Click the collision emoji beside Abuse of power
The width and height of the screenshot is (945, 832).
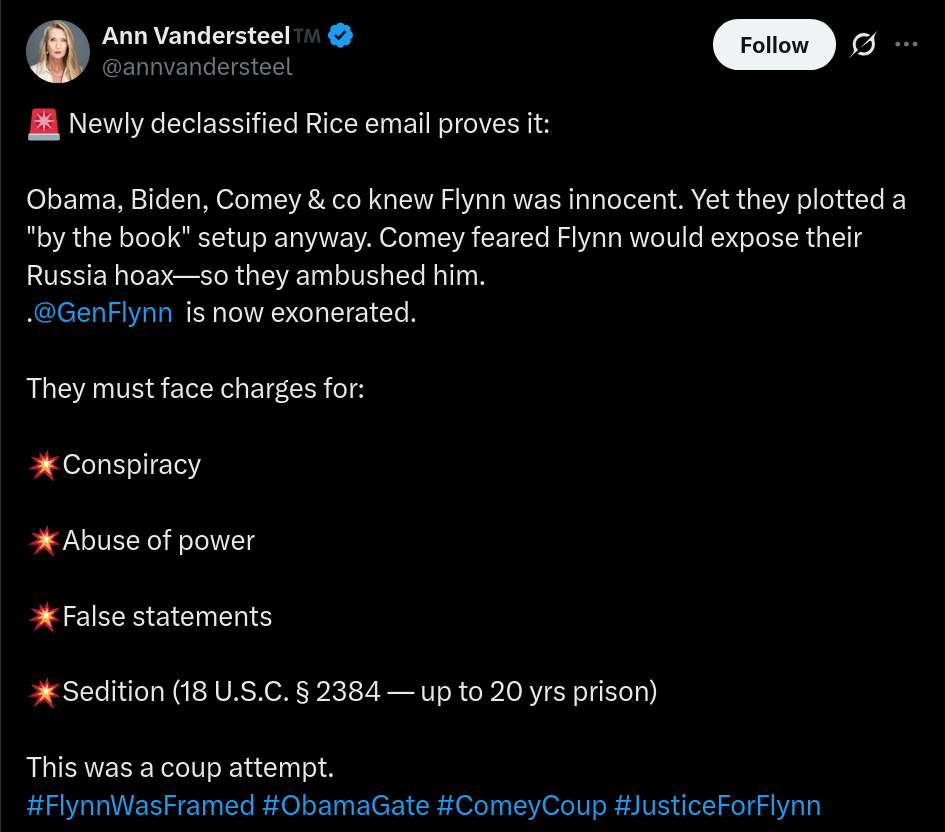(43, 541)
